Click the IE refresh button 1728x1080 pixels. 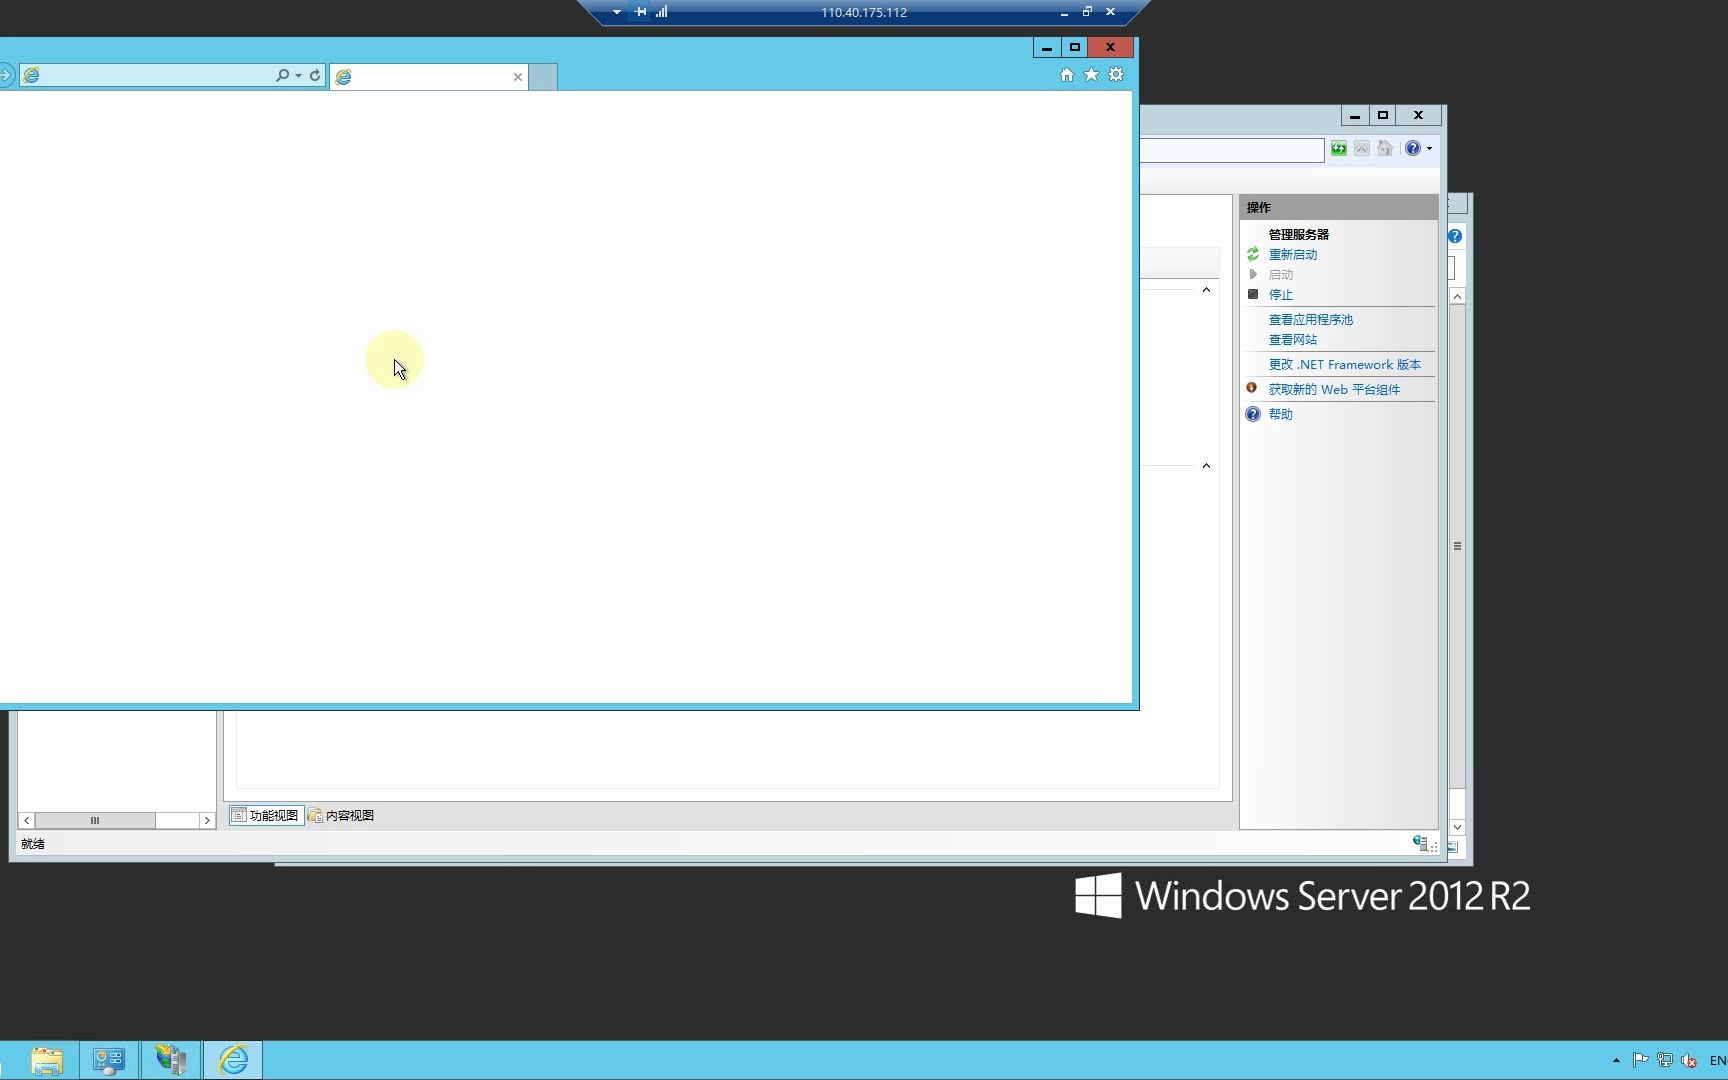pyautogui.click(x=315, y=76)
